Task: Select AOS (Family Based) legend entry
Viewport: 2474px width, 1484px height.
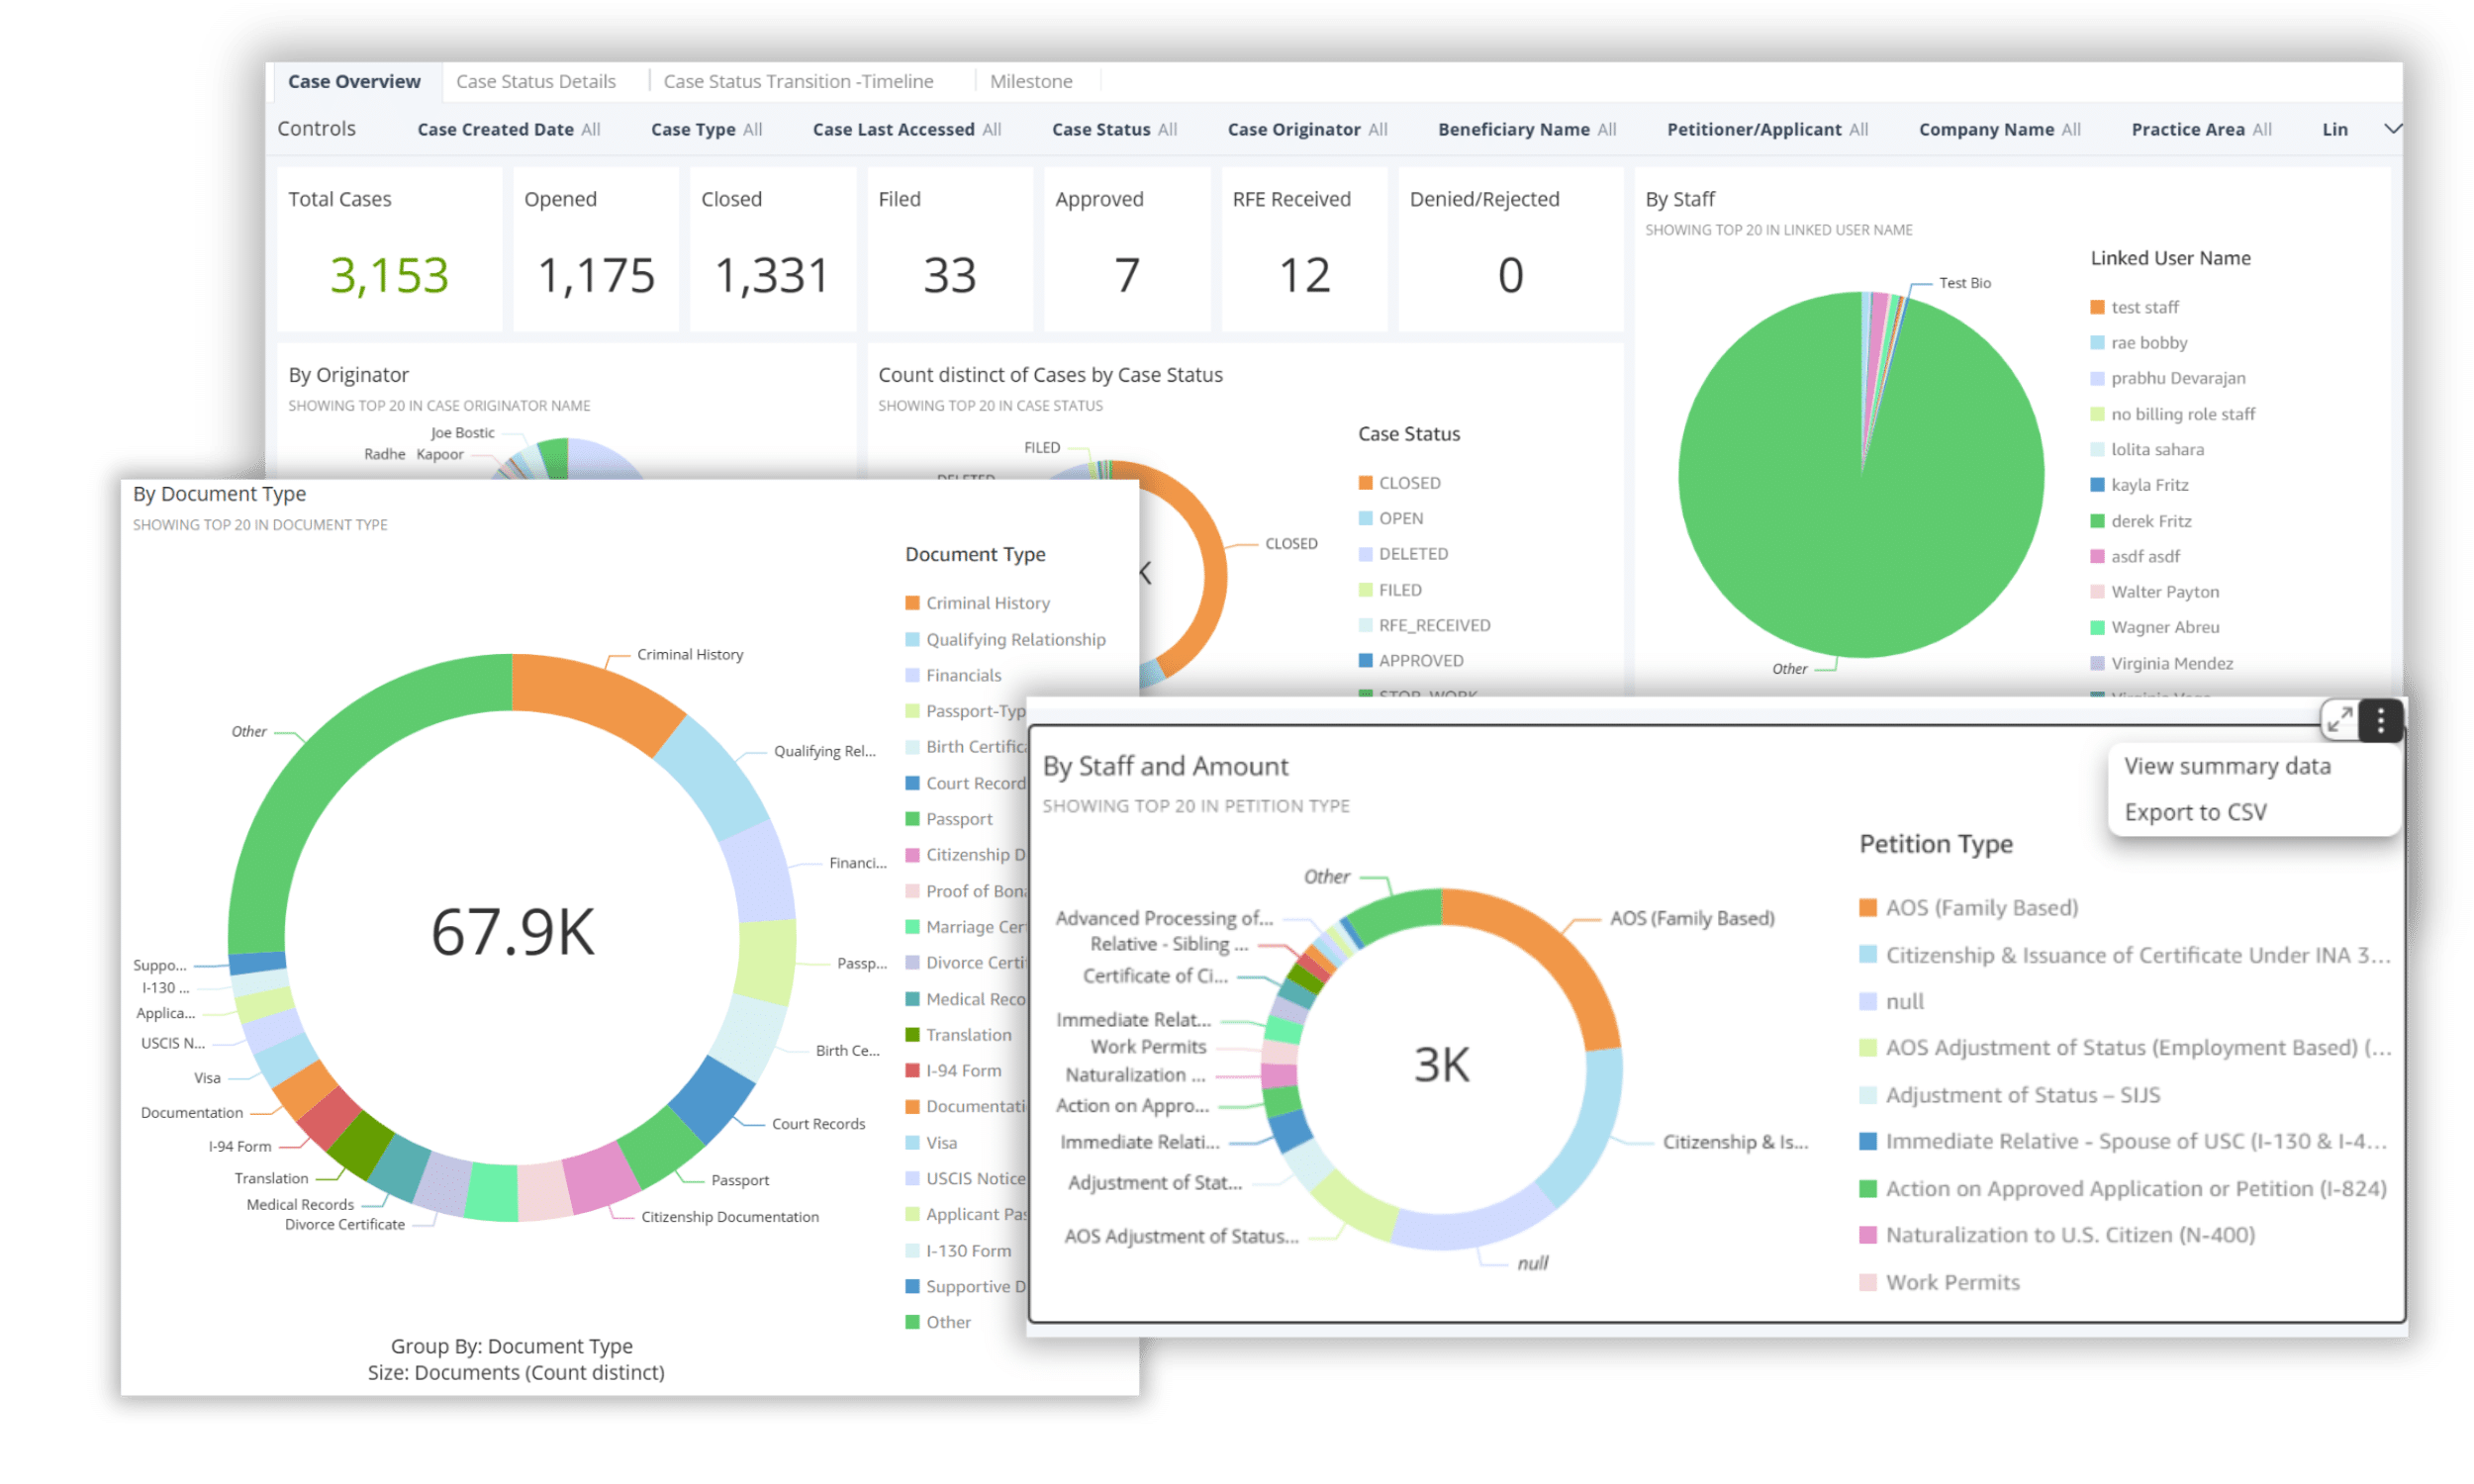Action: [x=1980, y=908]
